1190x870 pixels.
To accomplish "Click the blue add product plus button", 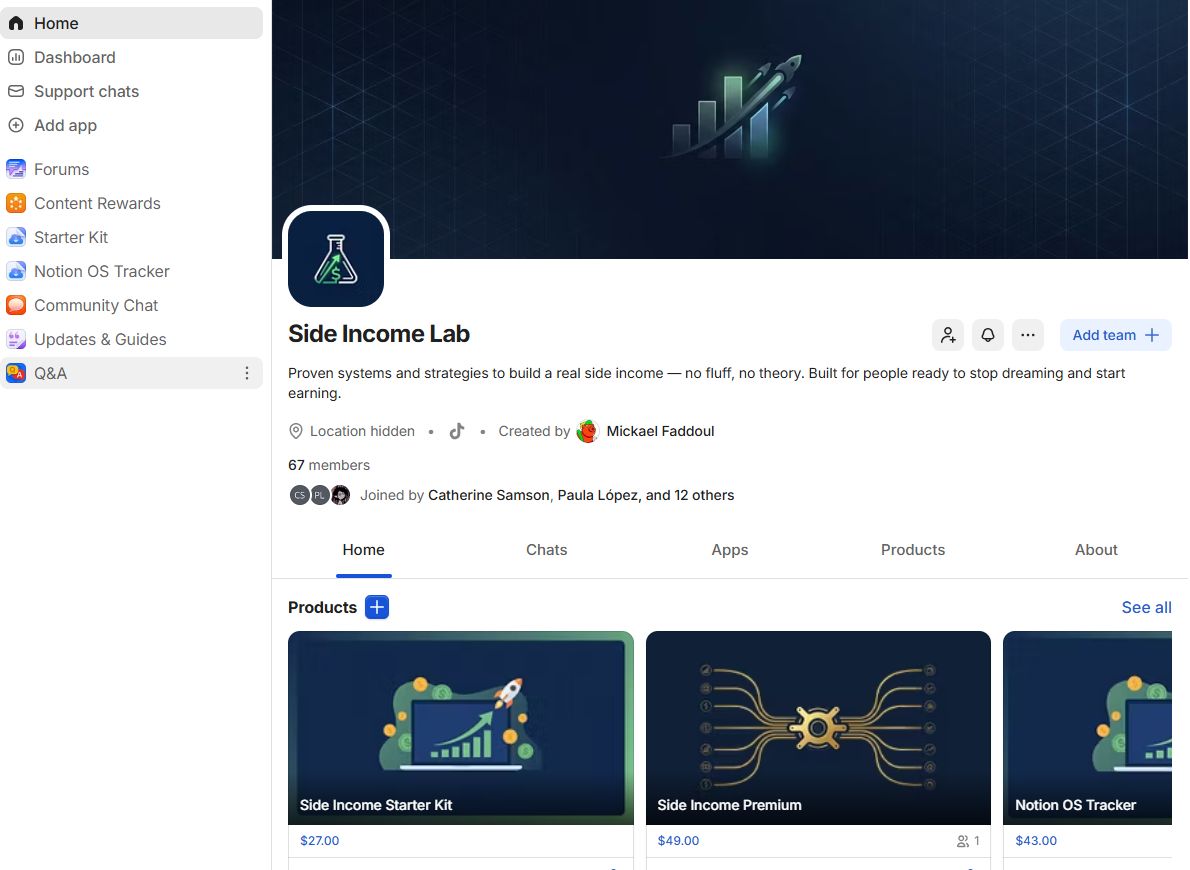I will click(376, 607).
